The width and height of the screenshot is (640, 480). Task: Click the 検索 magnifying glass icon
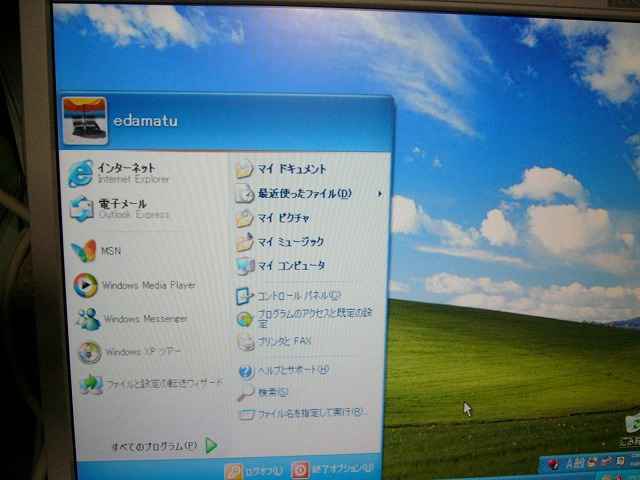246,393
